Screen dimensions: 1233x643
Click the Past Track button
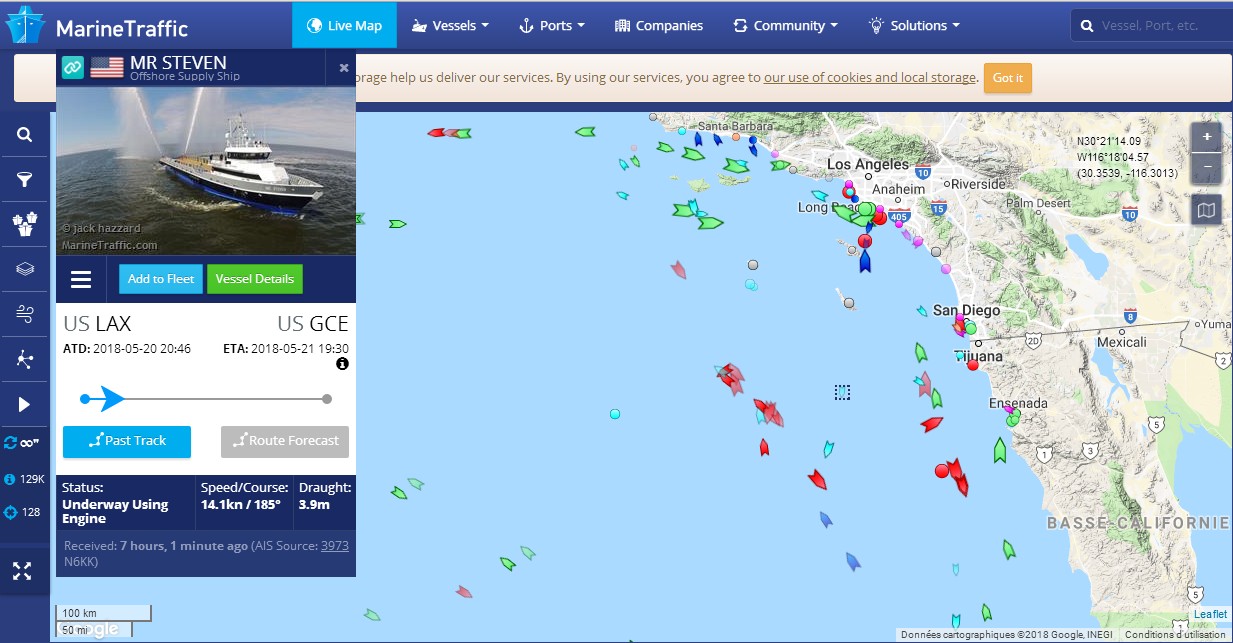point(126,441)
